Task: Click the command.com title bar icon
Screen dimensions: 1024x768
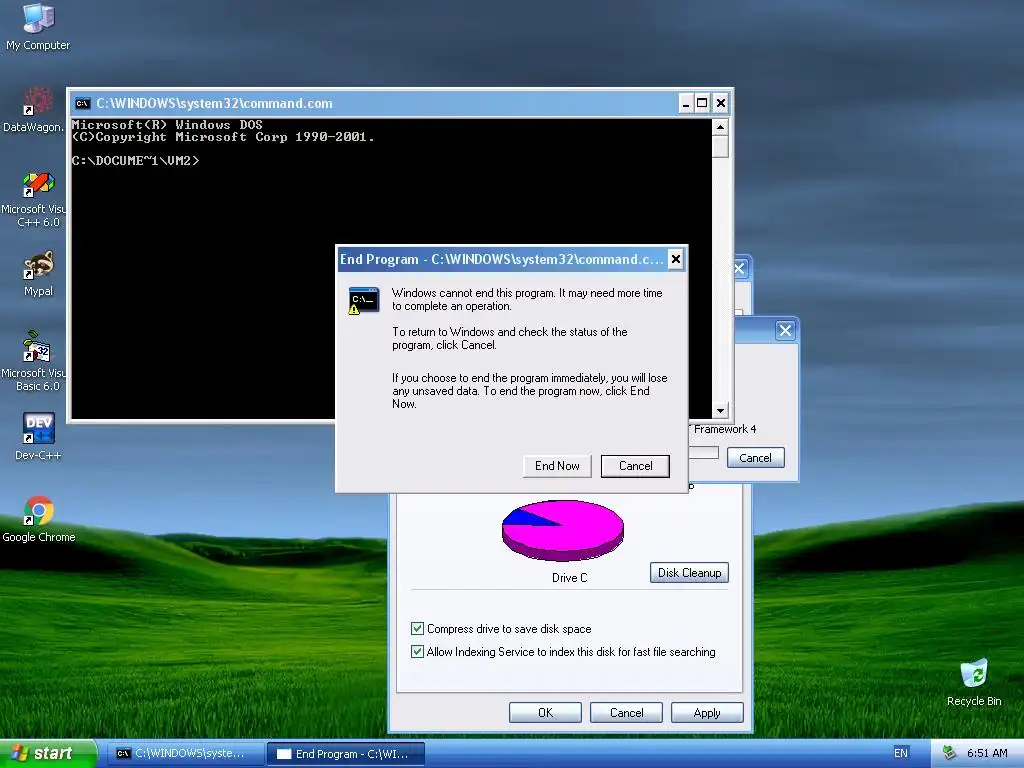Action: point(82,103)
